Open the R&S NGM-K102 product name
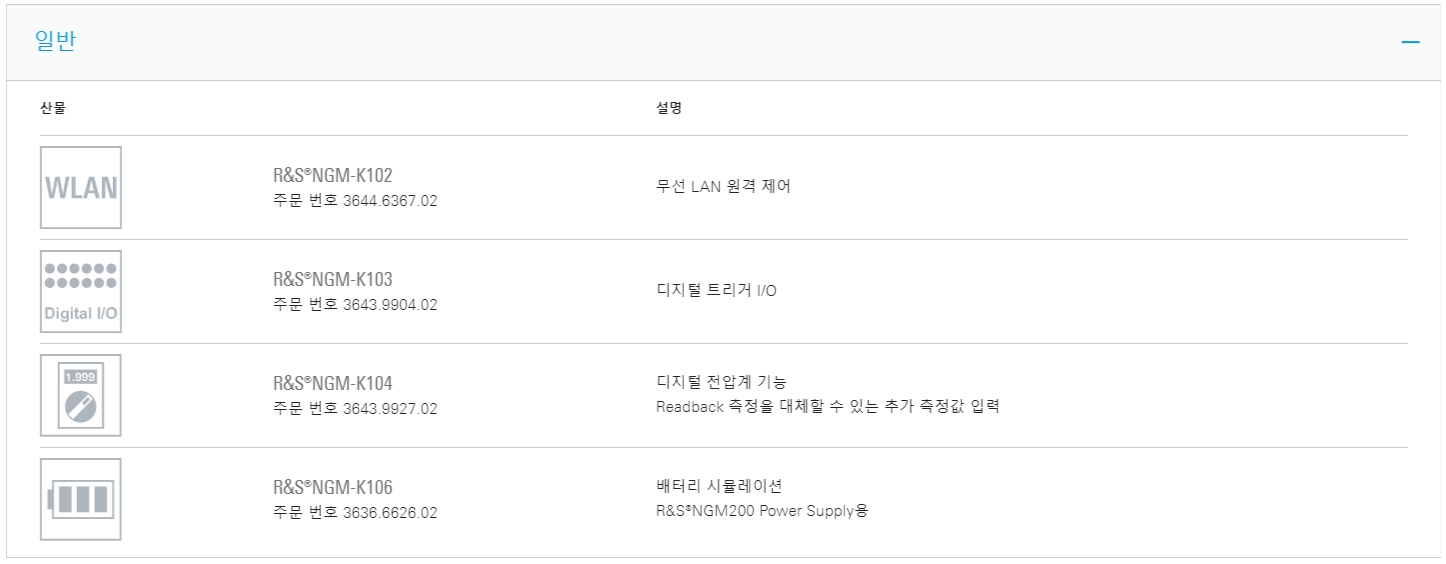This screenshot has height=564, width=1446. [333, 175]
